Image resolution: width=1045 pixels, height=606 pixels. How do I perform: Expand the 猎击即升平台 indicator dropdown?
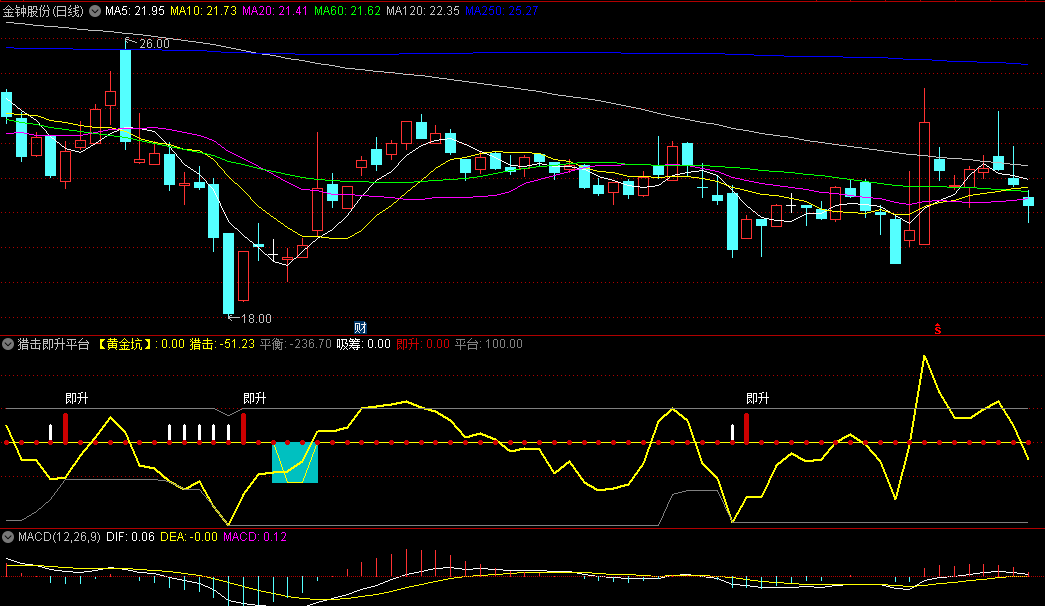pos(8,344)
